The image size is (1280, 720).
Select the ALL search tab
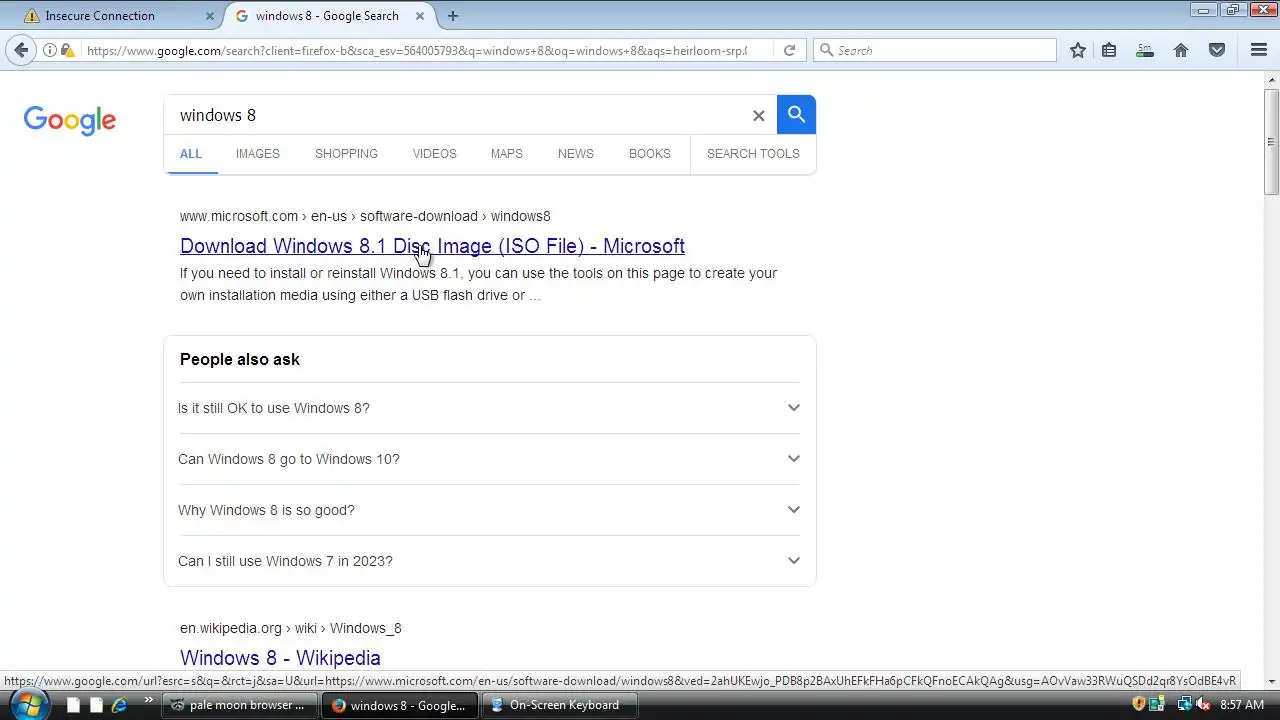tap(191, 154)
